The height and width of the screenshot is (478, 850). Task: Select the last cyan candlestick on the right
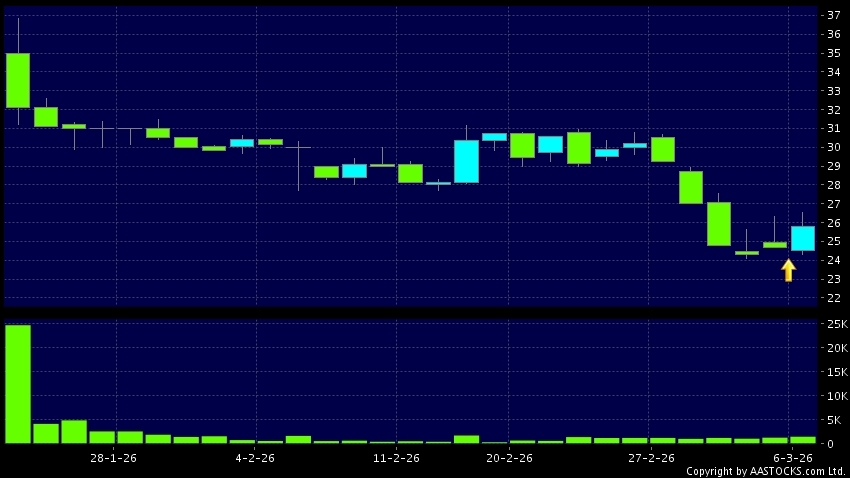(x=803, y=238)
